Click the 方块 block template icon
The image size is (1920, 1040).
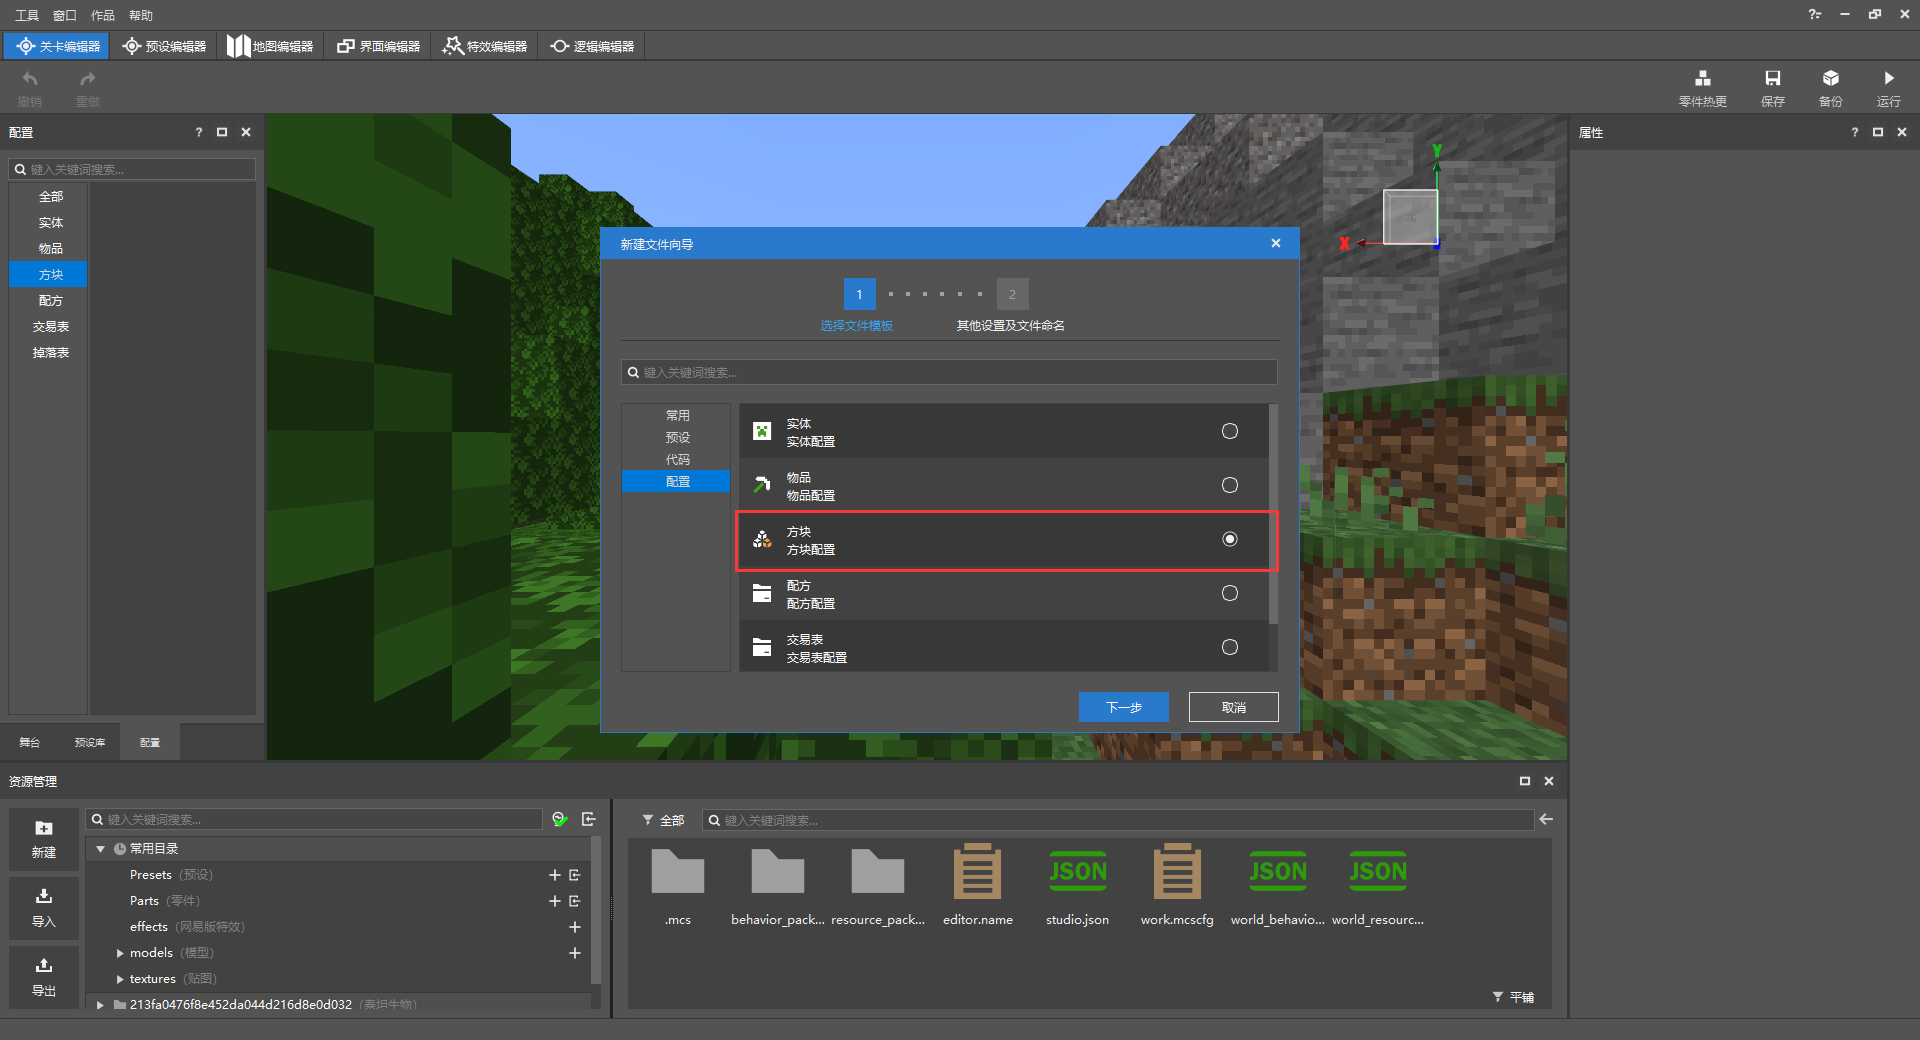point(762,539)
